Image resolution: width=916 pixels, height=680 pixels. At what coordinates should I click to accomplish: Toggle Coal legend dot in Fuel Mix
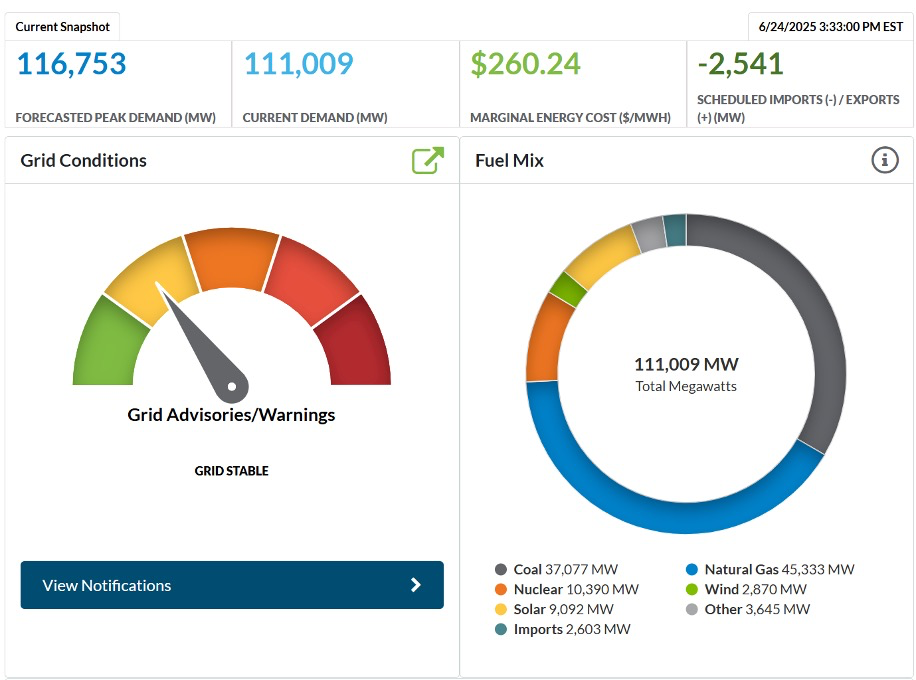(500, 570)
